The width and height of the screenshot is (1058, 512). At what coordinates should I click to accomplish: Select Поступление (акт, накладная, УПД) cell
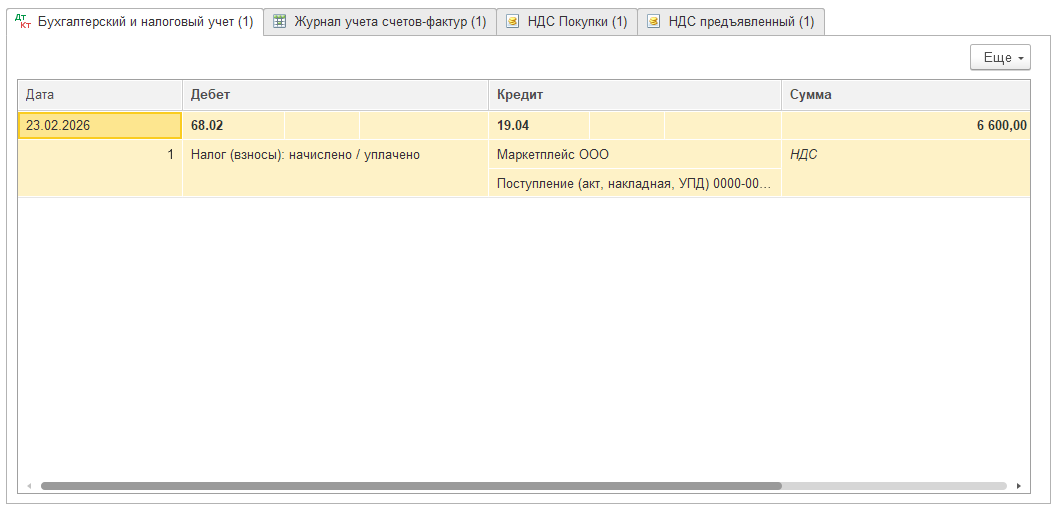coord(635,183)
